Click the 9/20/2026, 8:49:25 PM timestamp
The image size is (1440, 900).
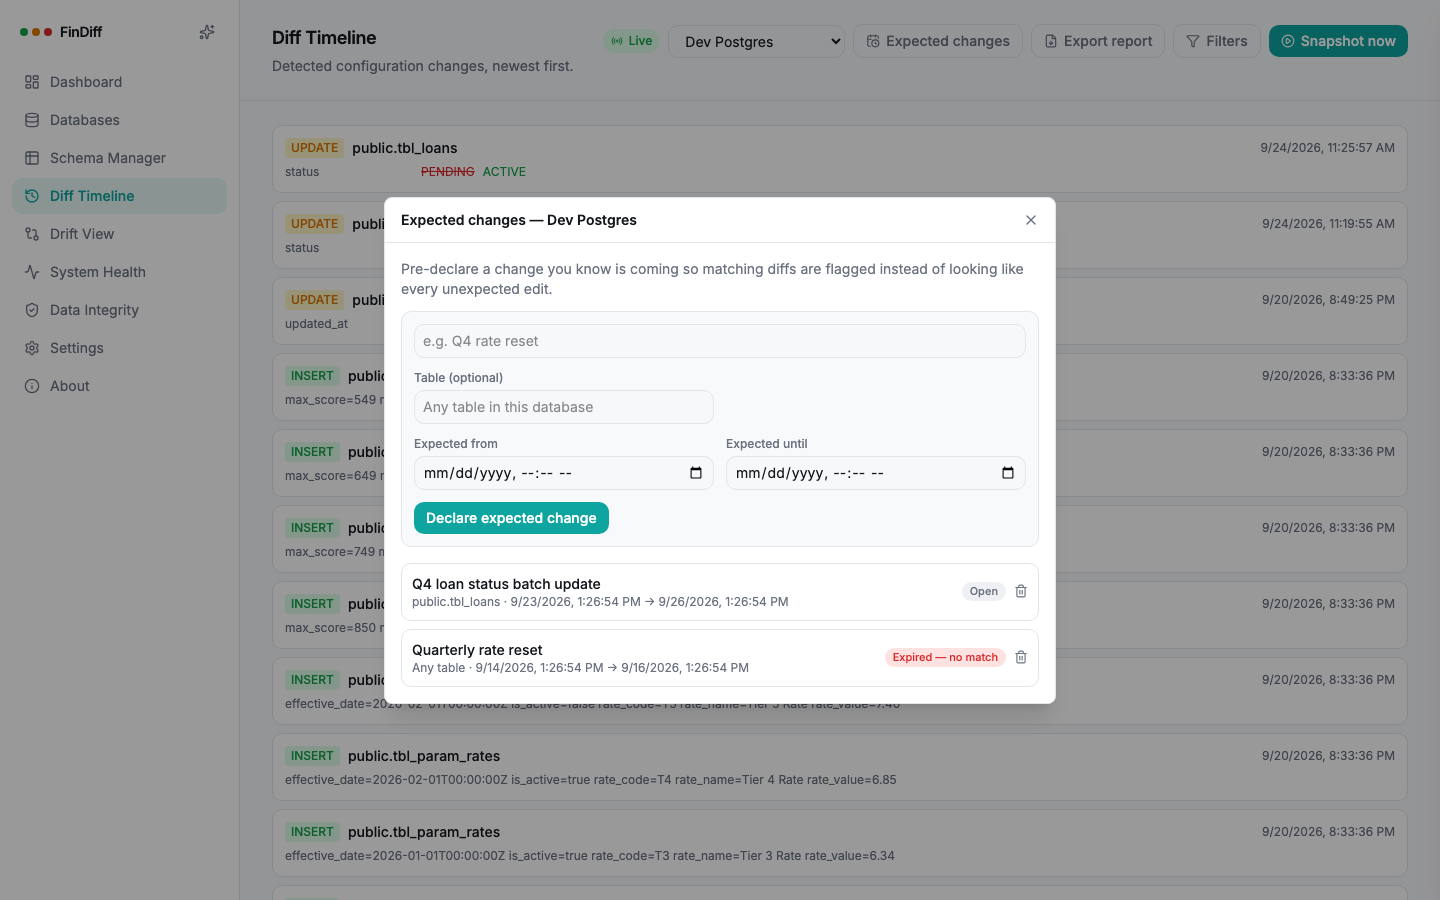tap(1328, 300)
